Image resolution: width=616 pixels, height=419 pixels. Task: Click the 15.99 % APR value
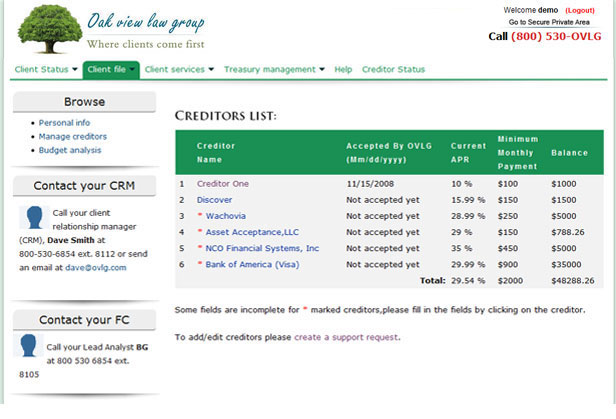click(468, 200)
